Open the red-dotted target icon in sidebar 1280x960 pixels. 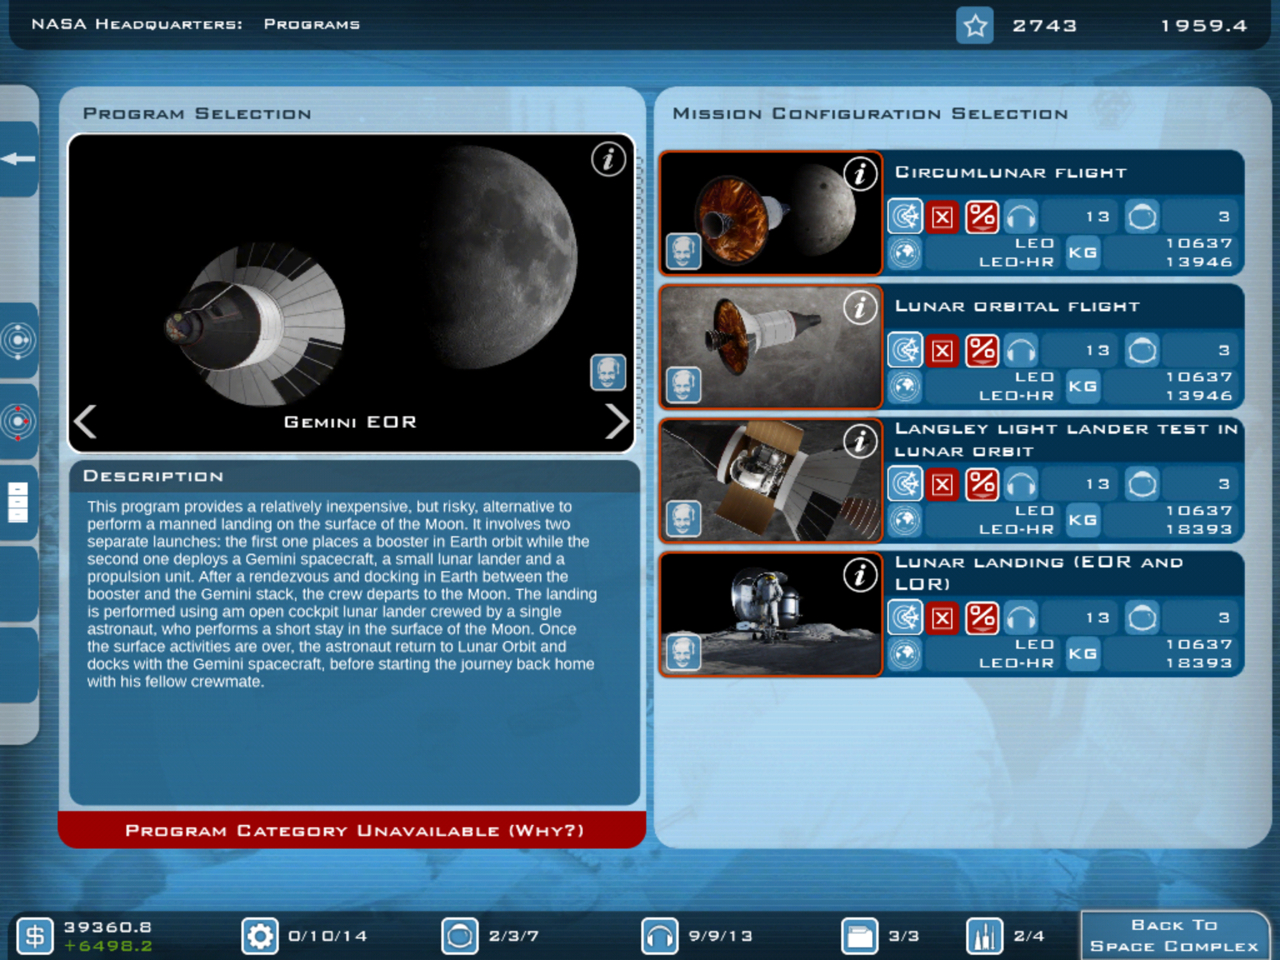click(x=18, y=422)
